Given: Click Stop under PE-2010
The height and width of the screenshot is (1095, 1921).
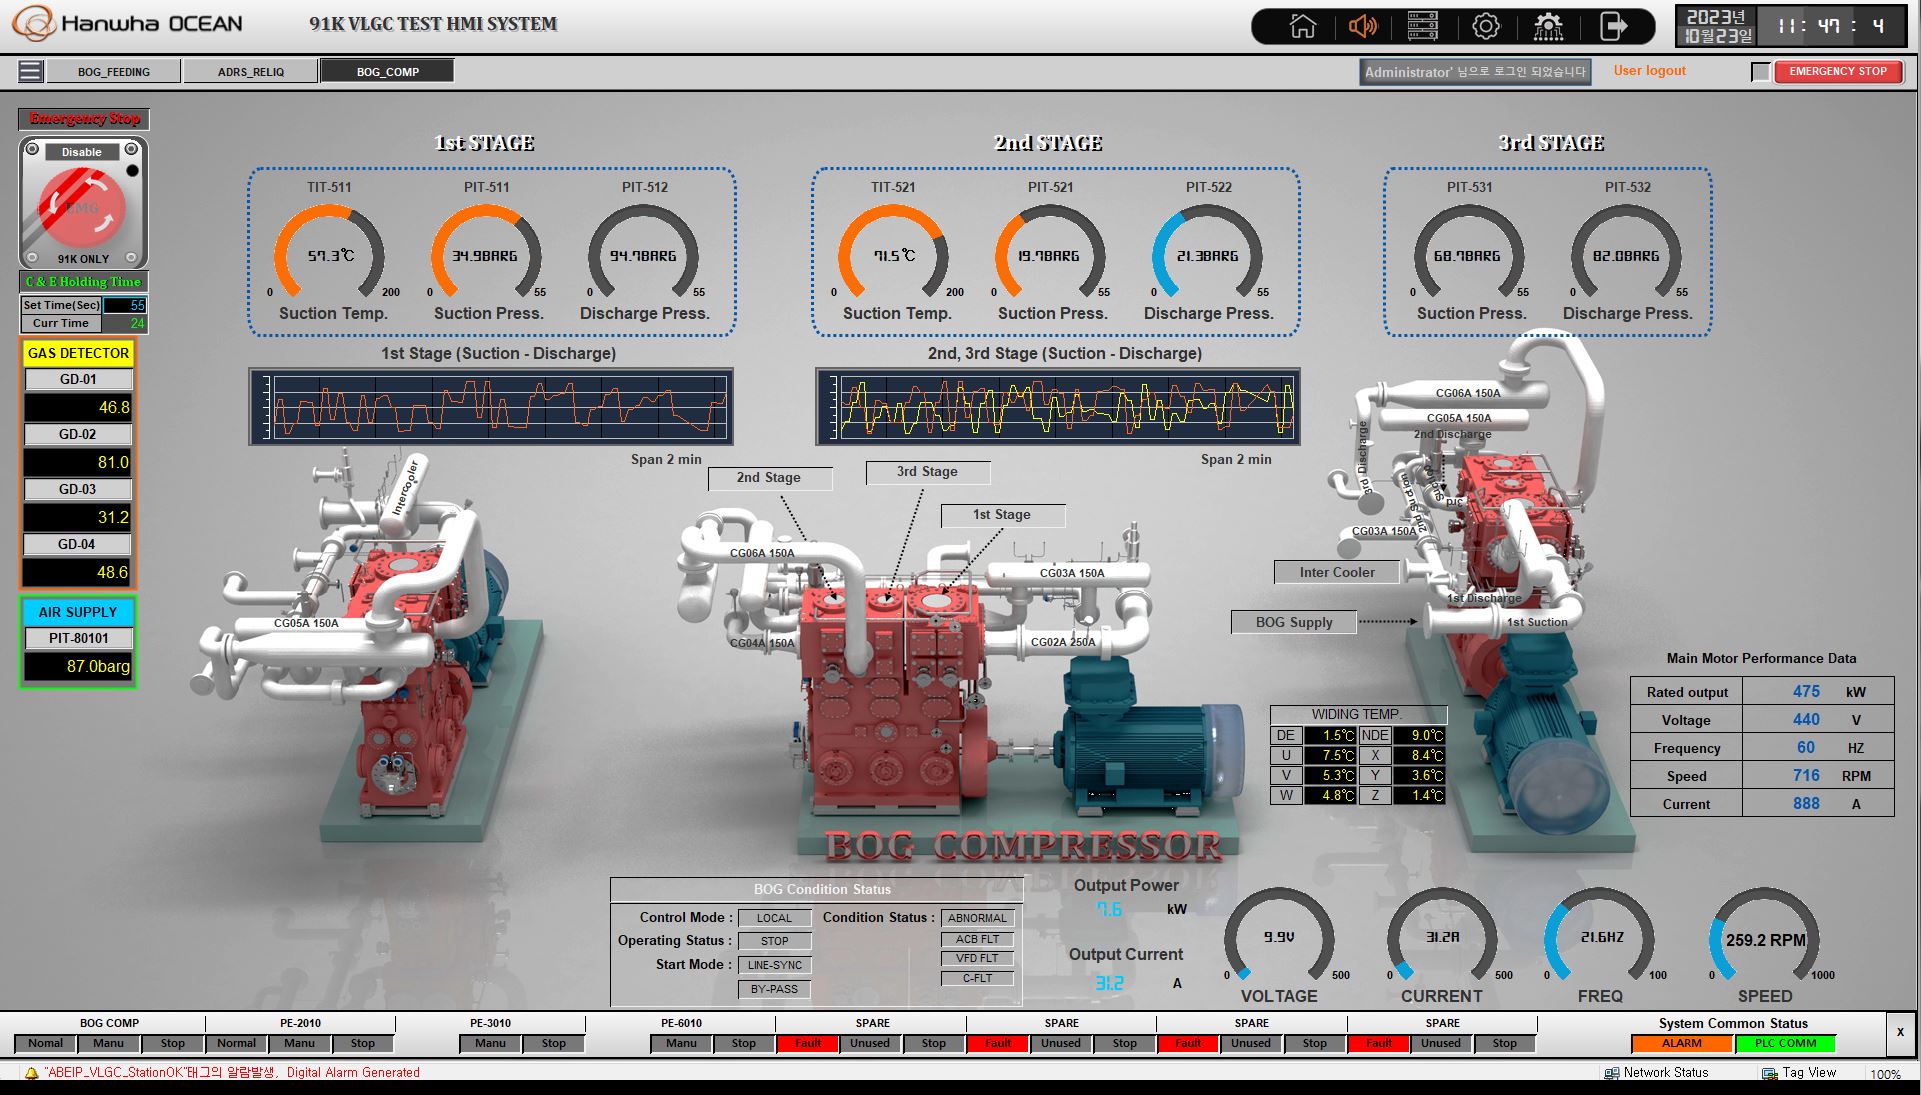Looking at the screenshot, I should click(x=363, y=1043).
